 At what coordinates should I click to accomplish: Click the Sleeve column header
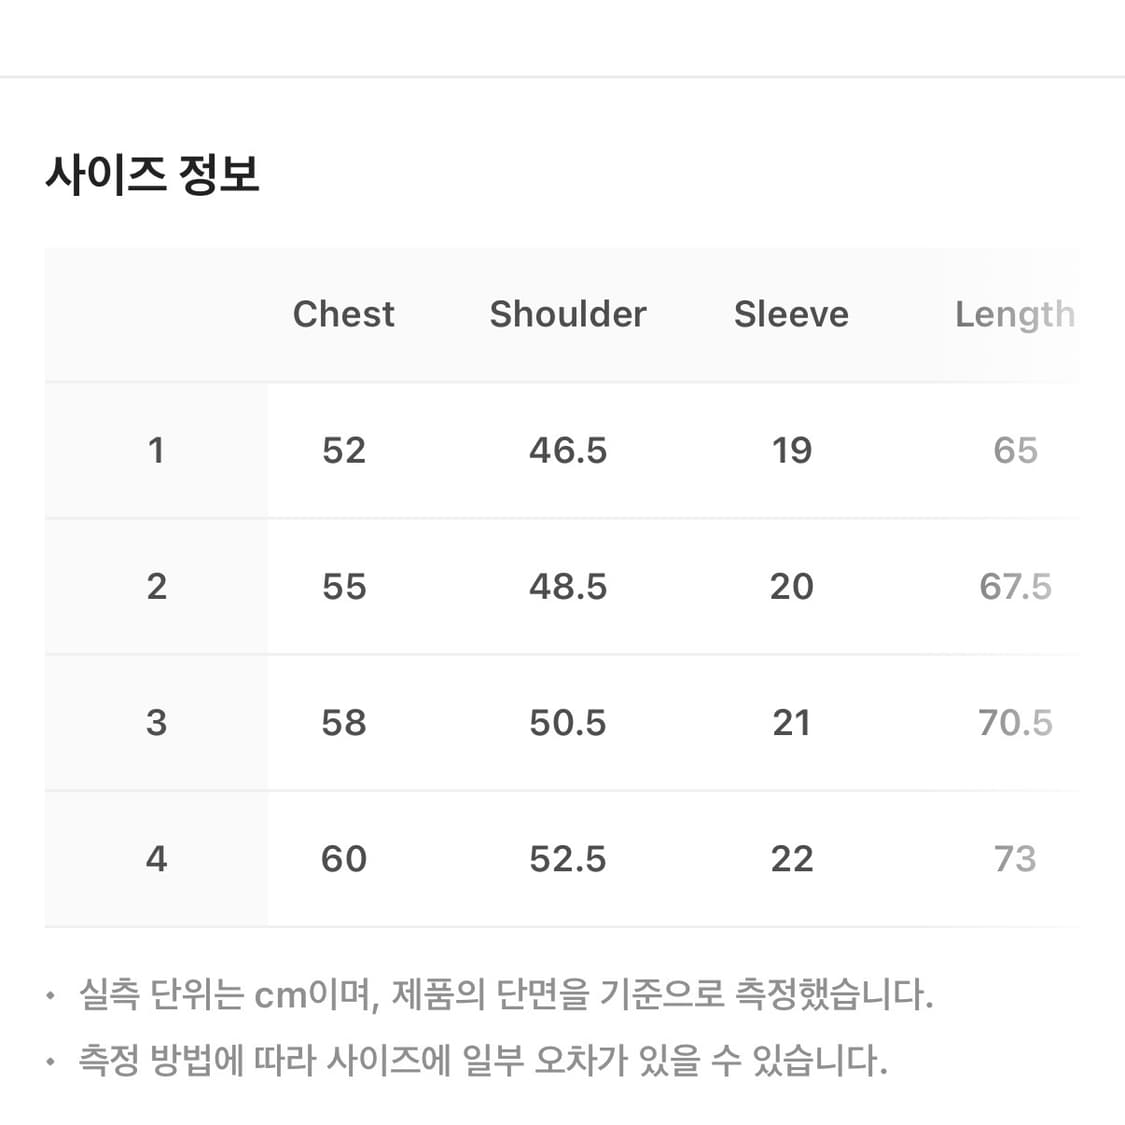pos(791,314)
